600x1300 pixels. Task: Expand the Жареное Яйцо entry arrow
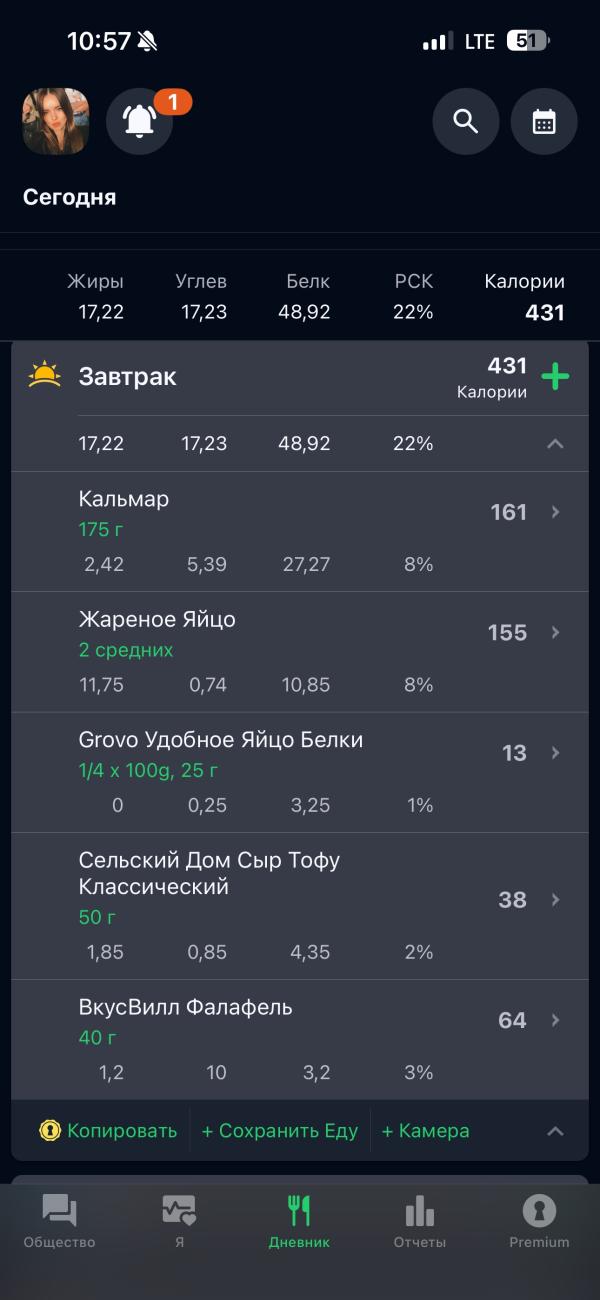pos(556,632)
